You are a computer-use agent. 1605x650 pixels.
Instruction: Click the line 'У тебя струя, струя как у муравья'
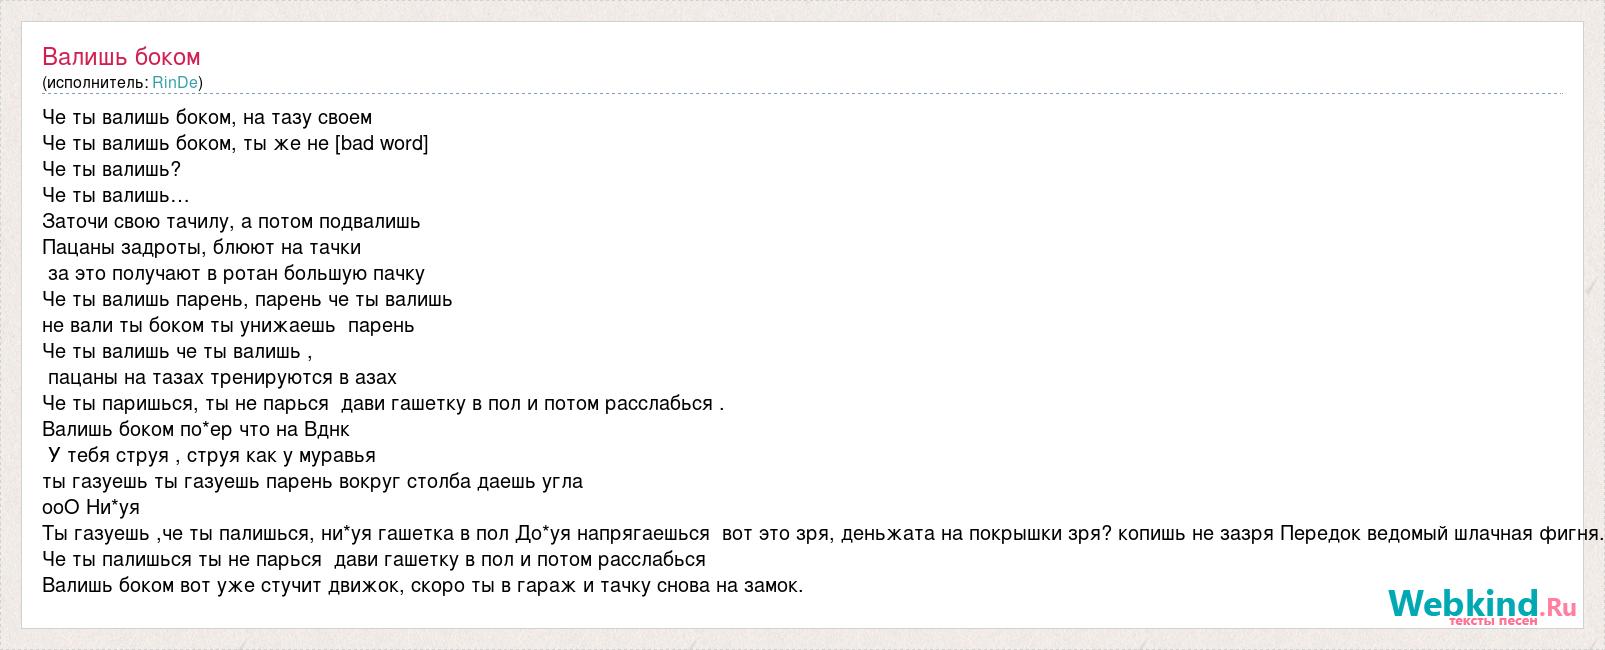coord(211,455)
